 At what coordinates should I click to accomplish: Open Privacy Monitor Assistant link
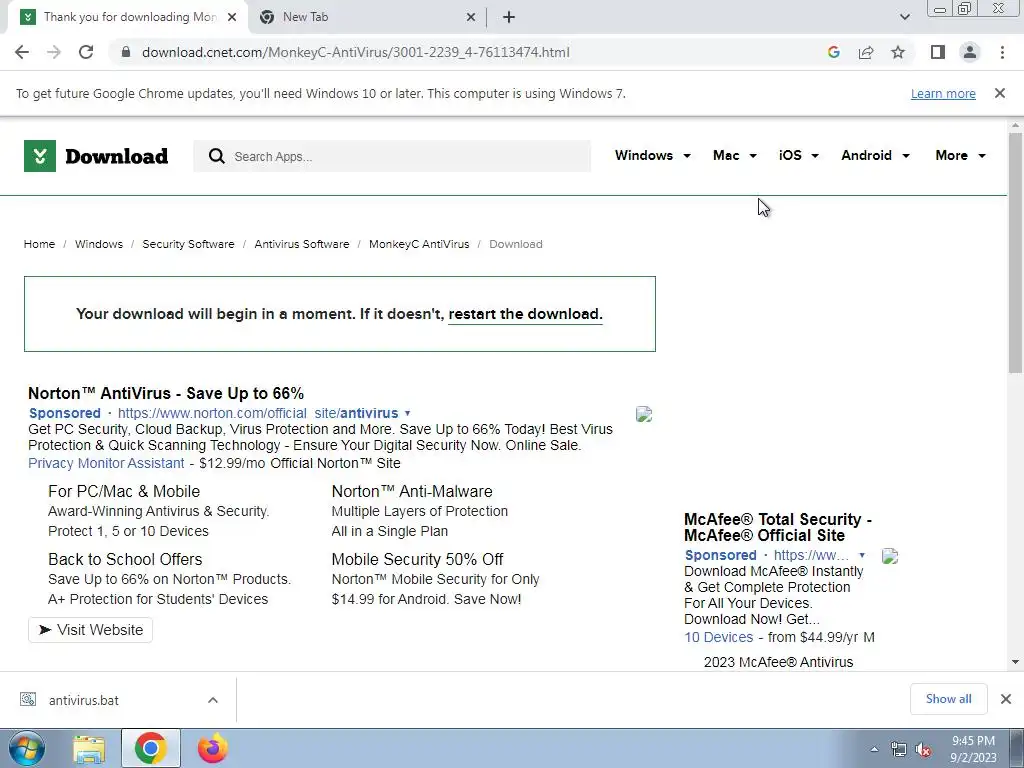[106, 464]
